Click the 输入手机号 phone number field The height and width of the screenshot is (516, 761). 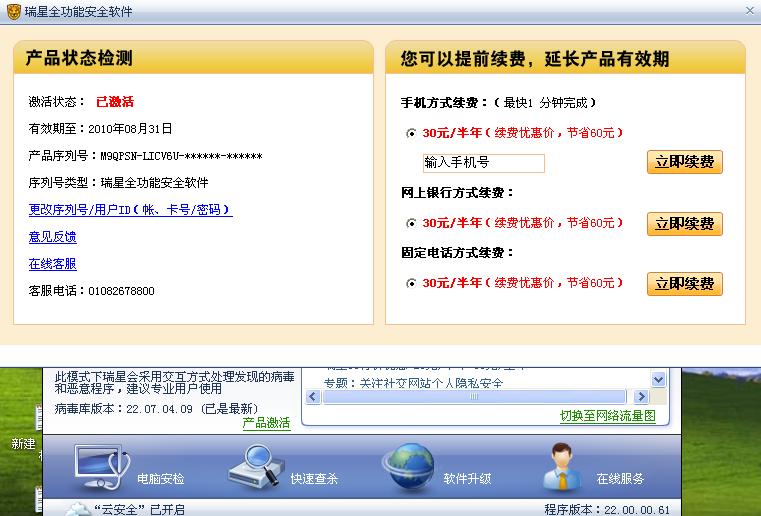pyautogui.click(x=483, y=163)
